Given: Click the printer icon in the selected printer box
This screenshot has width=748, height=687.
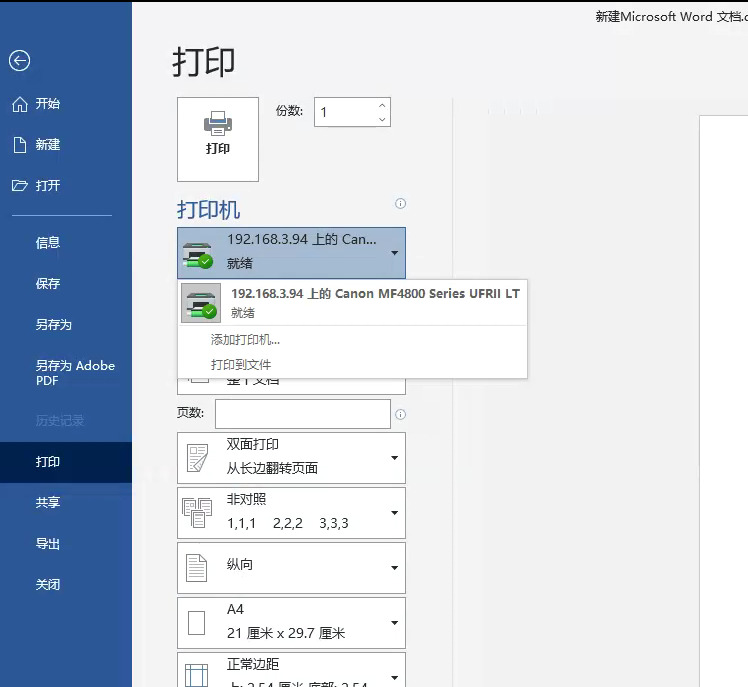Looking at the screenshot, I should click(x=197, y=255).
